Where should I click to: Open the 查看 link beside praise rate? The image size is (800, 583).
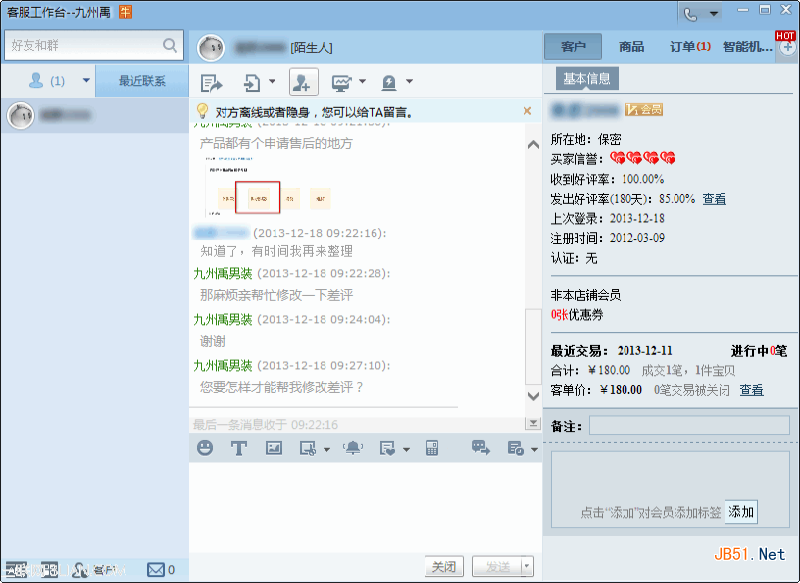pyautogui.click(x=712, y=197)
